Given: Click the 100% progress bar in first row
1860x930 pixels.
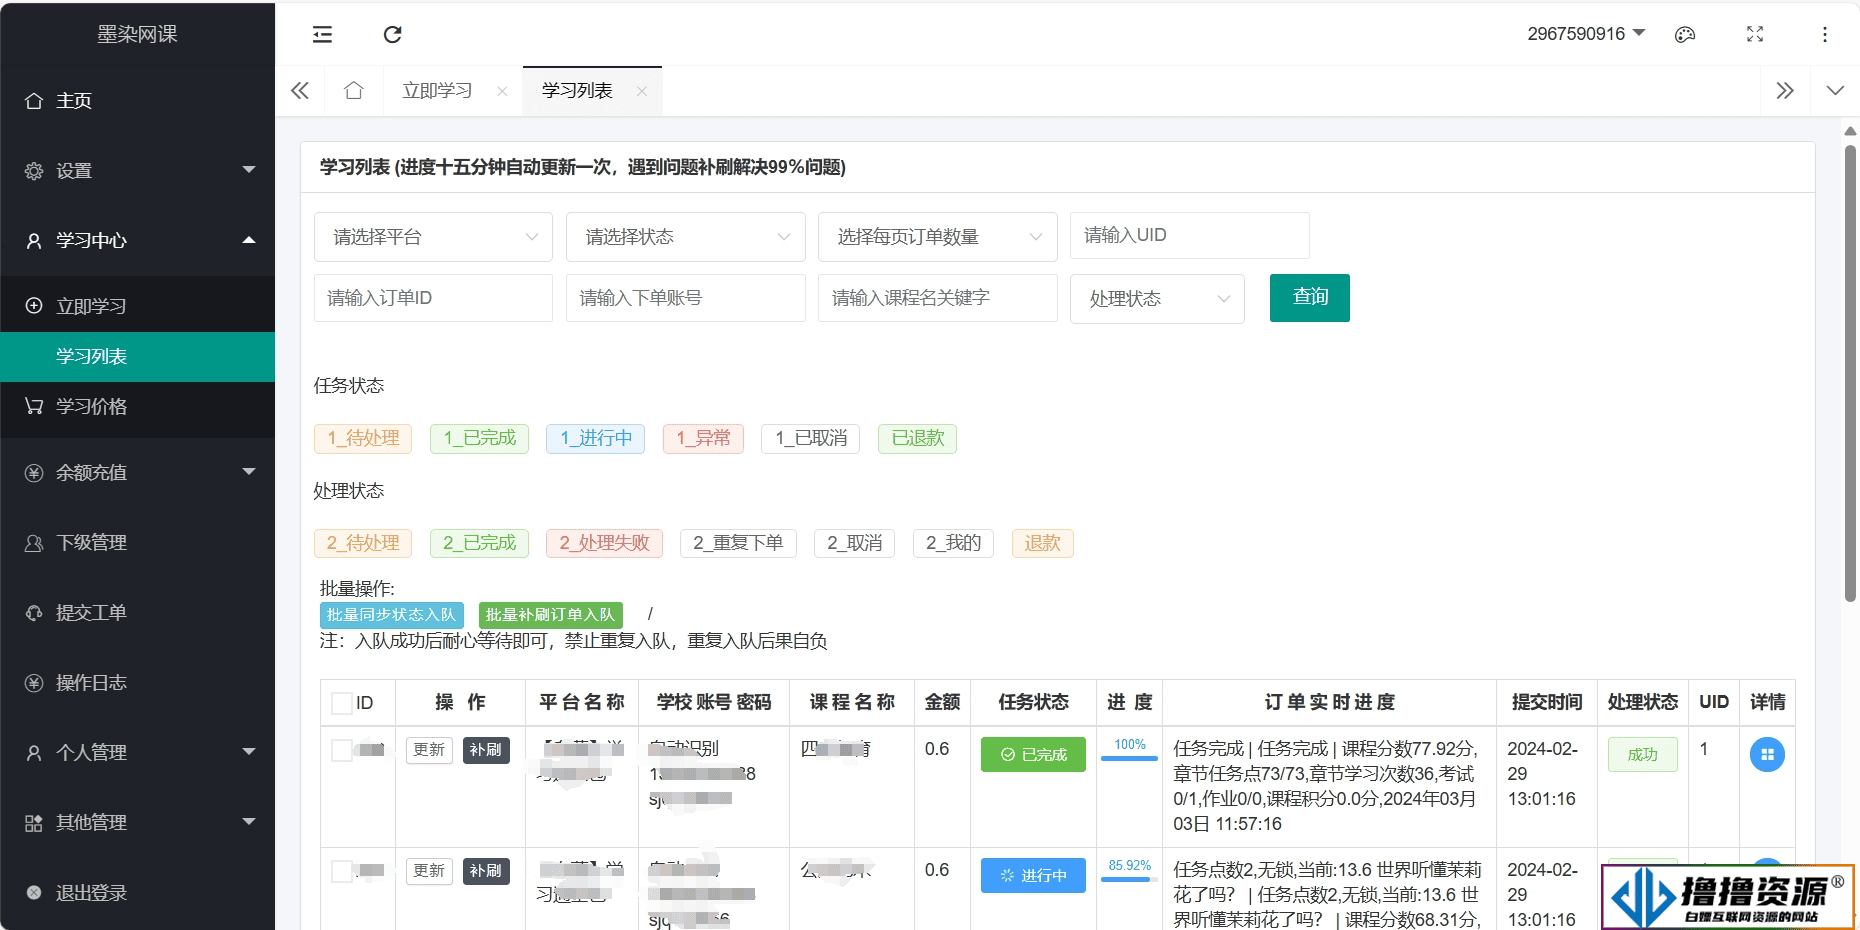Looking at the screenshot, I should (1129, 759).
